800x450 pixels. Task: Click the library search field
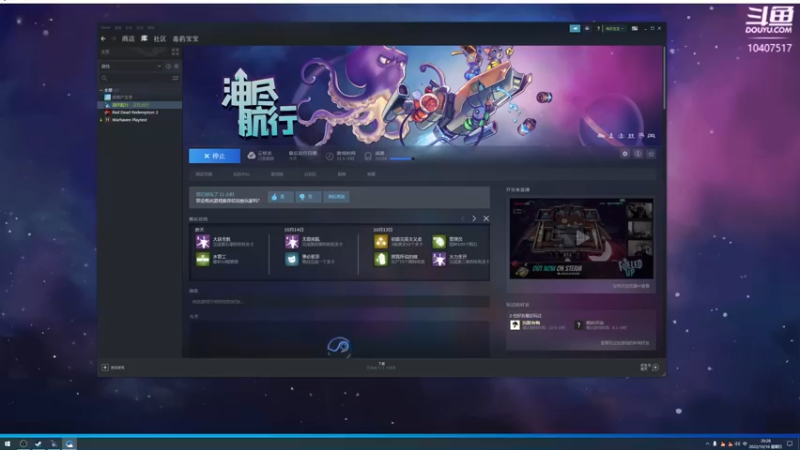(135, 78)
